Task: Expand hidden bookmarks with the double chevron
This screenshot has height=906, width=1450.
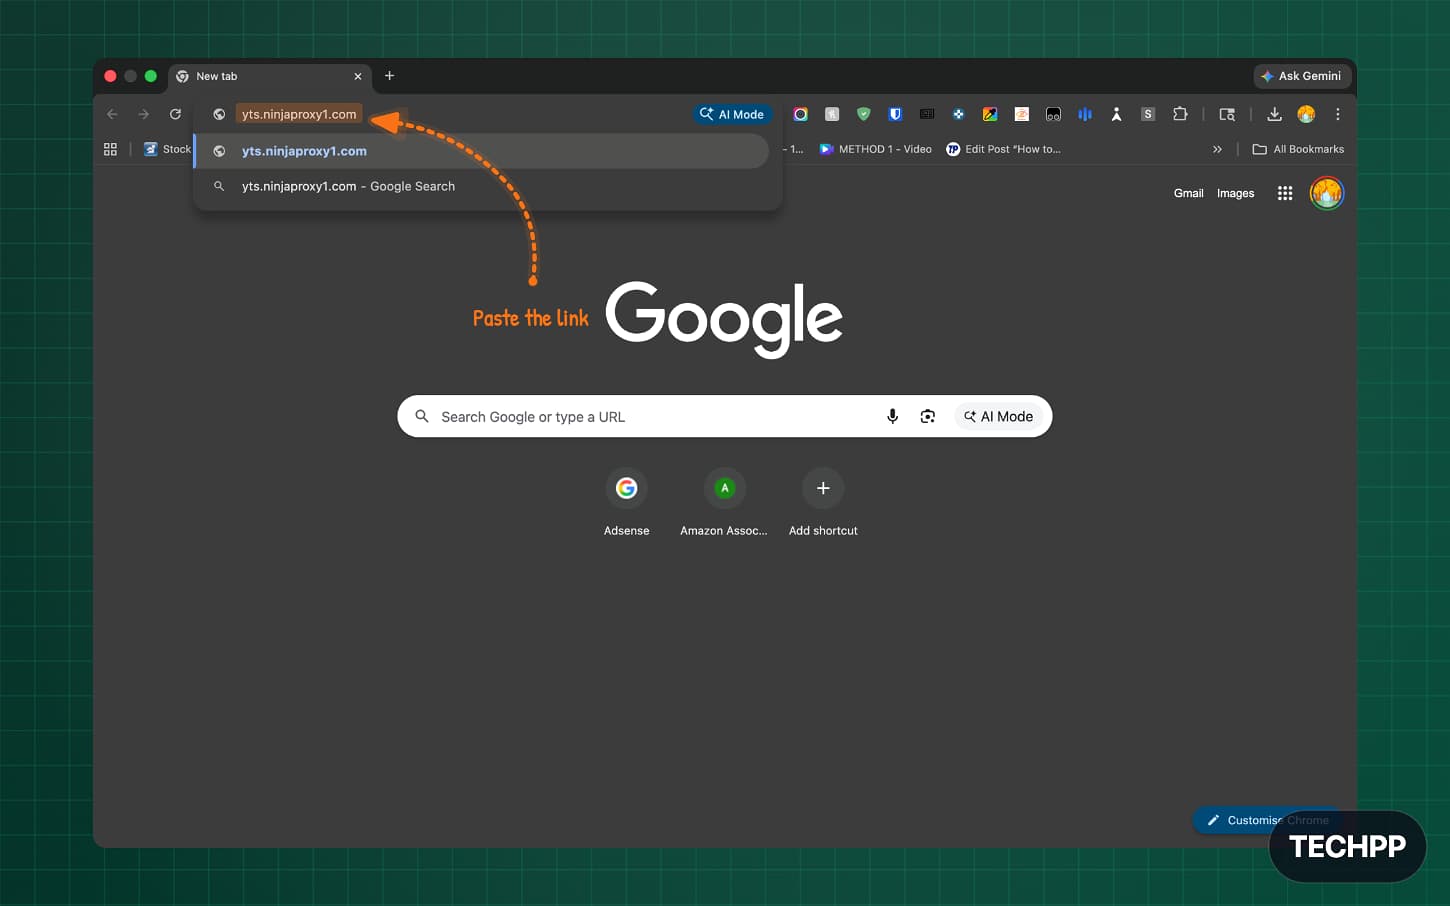Action: [1217, 149]
